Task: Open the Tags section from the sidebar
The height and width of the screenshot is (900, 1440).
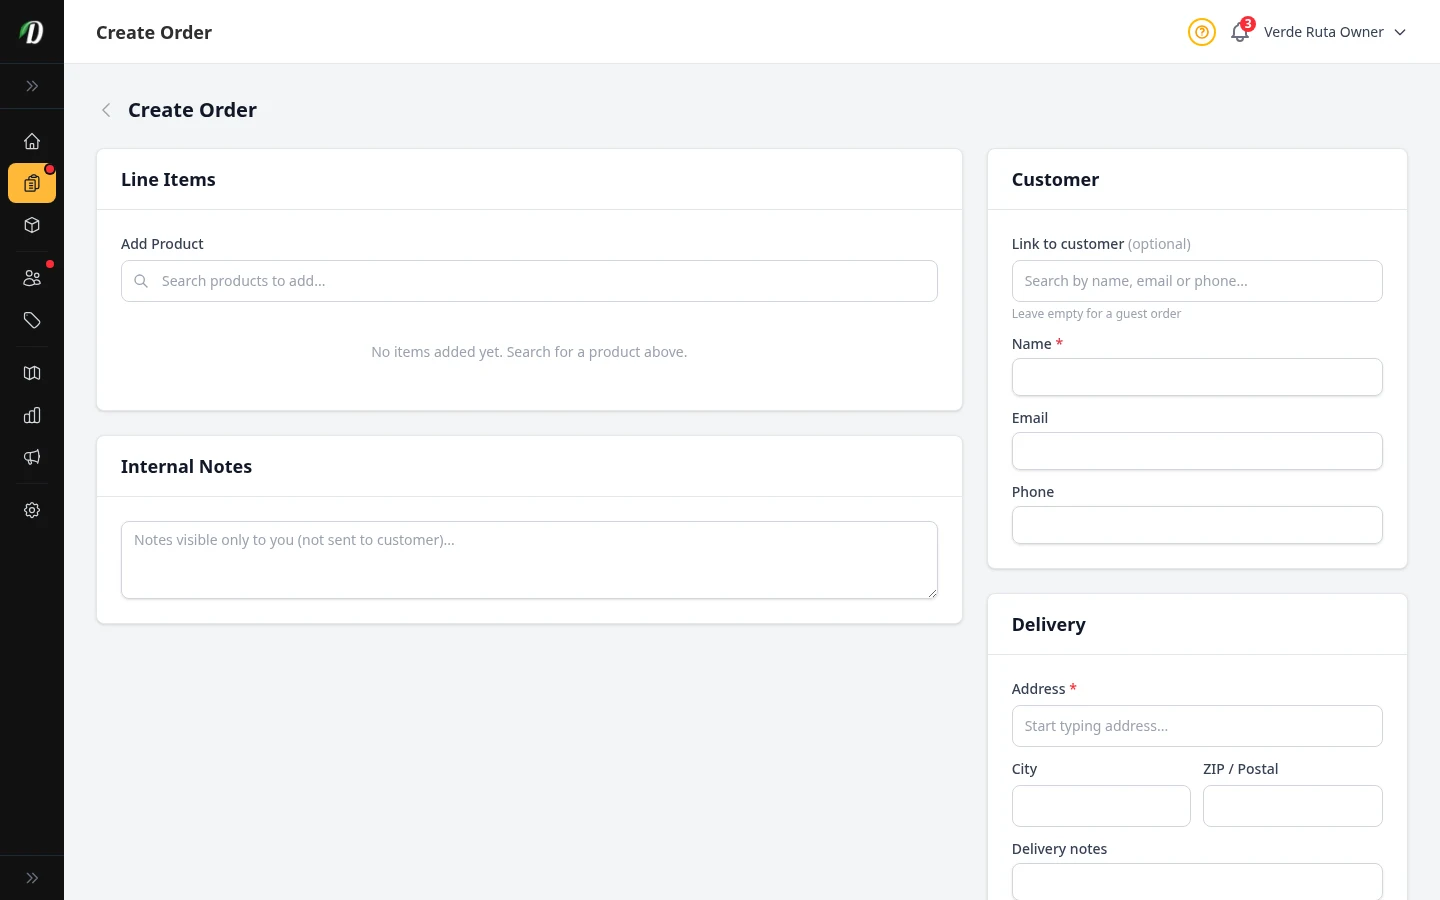Action: (x=32, y=320)
